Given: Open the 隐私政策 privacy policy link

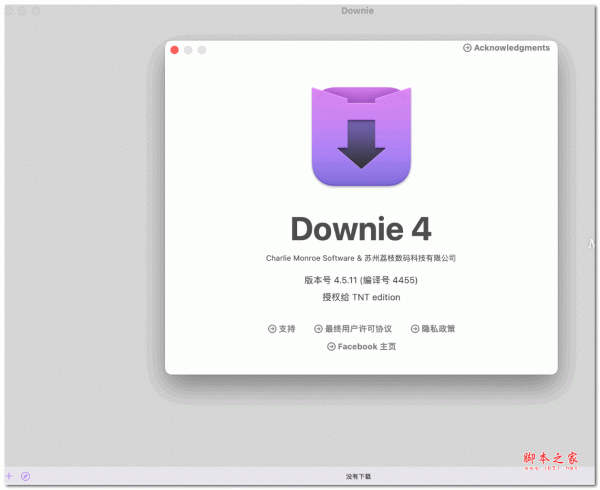Looking at the screenshot, I should click(x=433, y=329).
